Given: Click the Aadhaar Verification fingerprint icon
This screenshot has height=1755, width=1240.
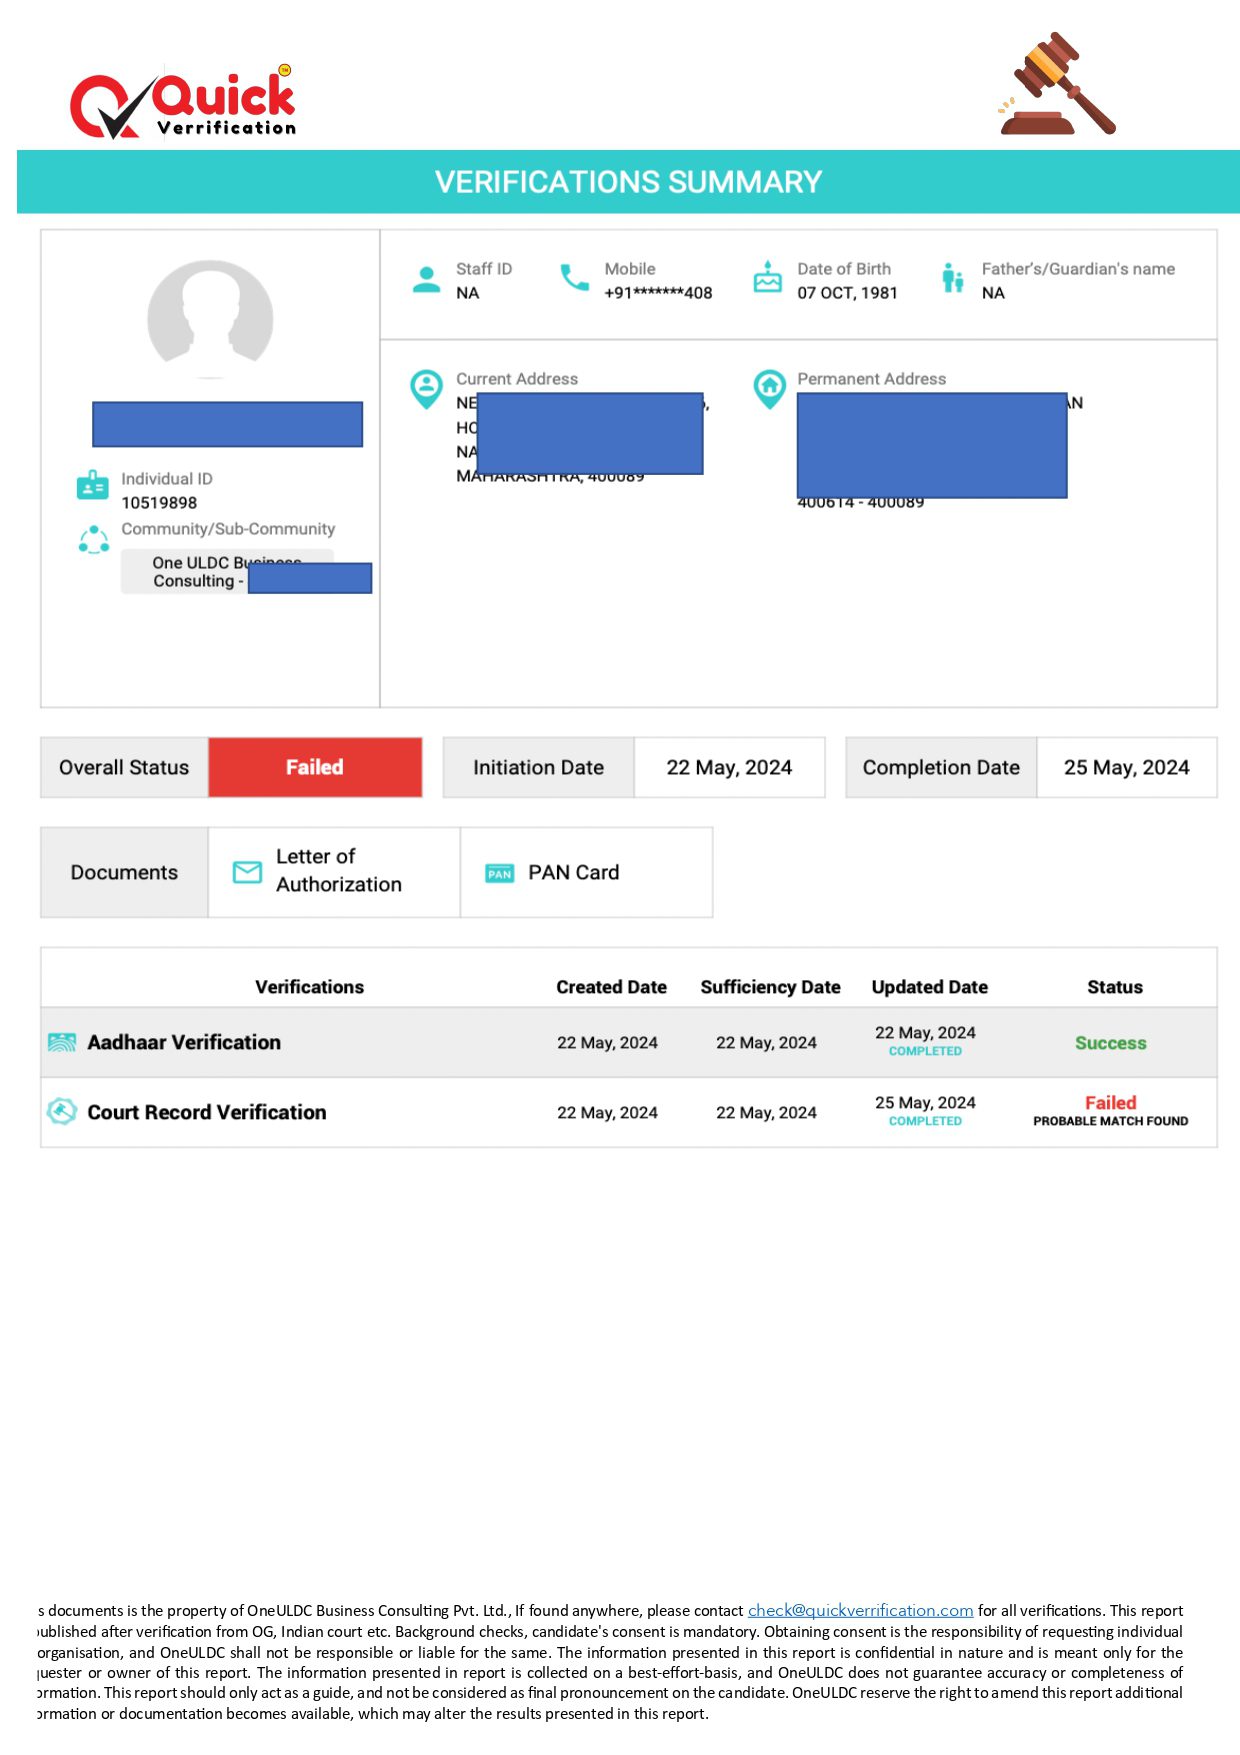Looking at the screenshot, I should click(62, 1042).
